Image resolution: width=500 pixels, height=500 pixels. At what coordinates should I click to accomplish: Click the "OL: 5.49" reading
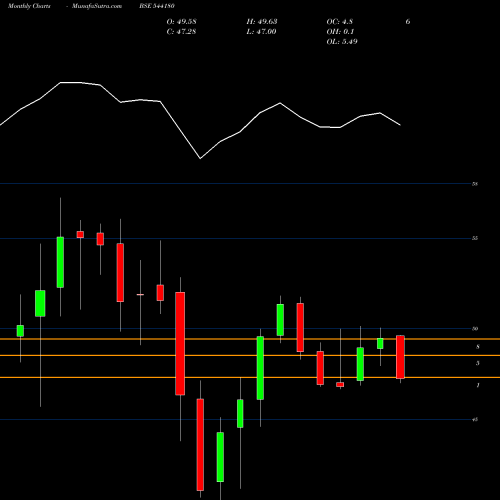342,42
